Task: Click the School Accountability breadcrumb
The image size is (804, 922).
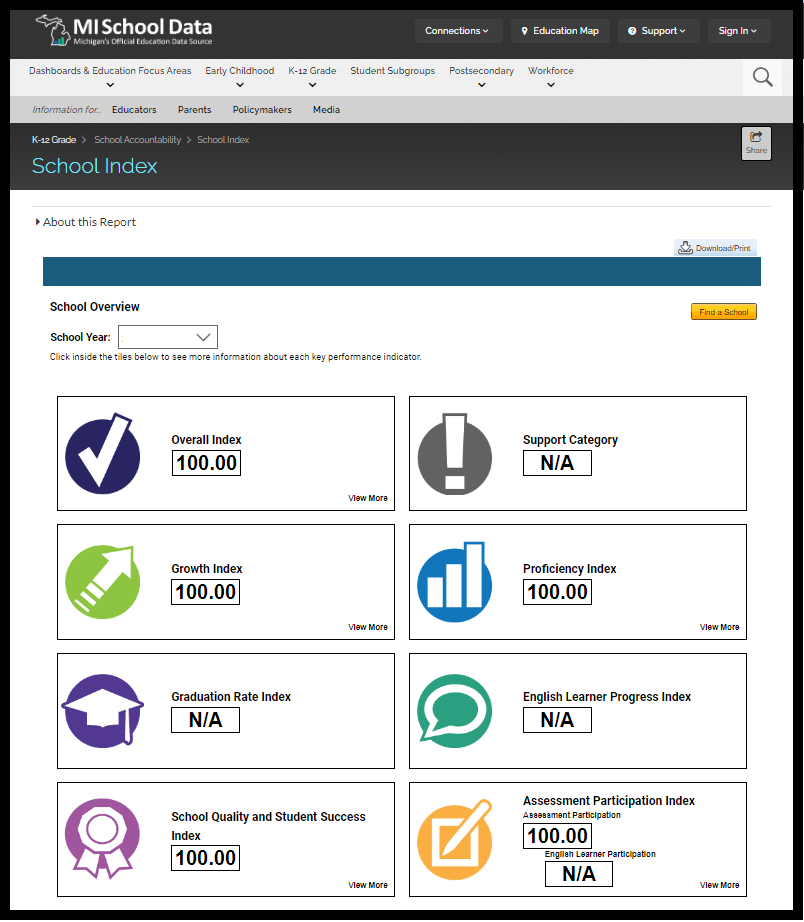Action: click(138, 140)
